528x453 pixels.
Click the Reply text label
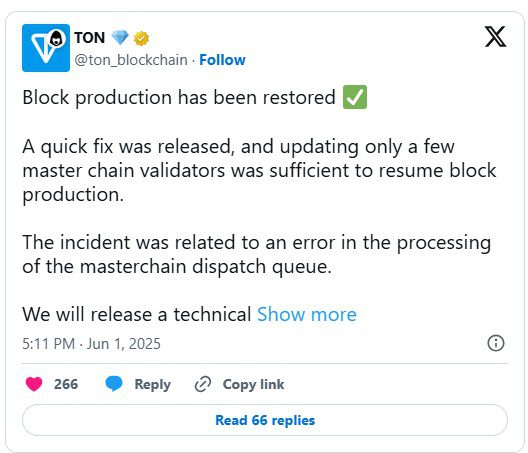click(153, 385)
